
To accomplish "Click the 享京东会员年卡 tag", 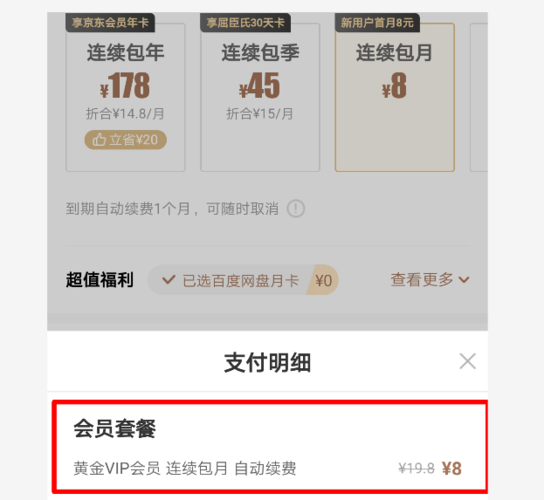I will point(110,23).
